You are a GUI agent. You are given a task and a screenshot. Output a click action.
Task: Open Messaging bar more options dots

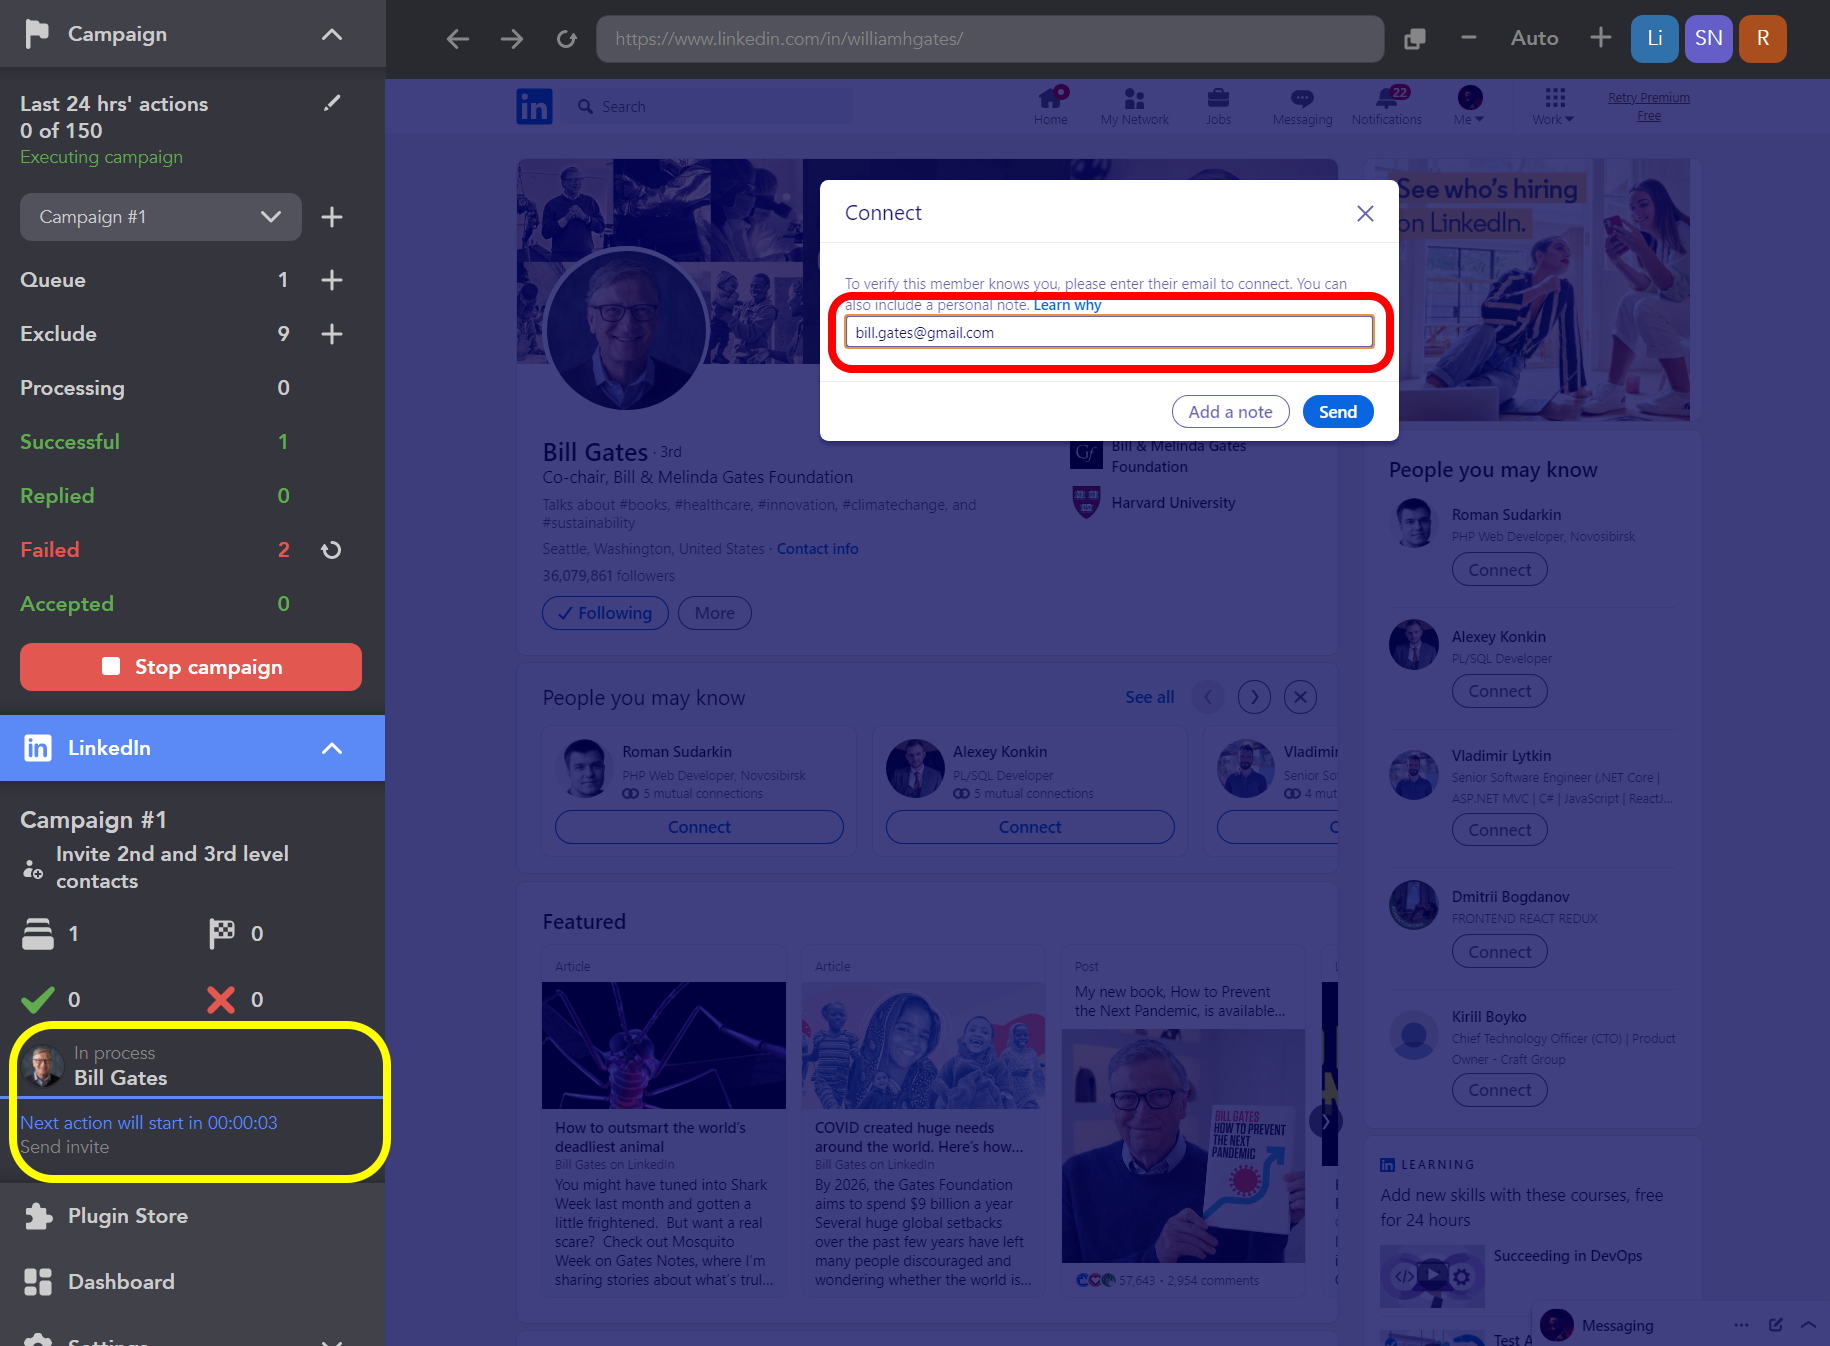tap(1742, 1325)
